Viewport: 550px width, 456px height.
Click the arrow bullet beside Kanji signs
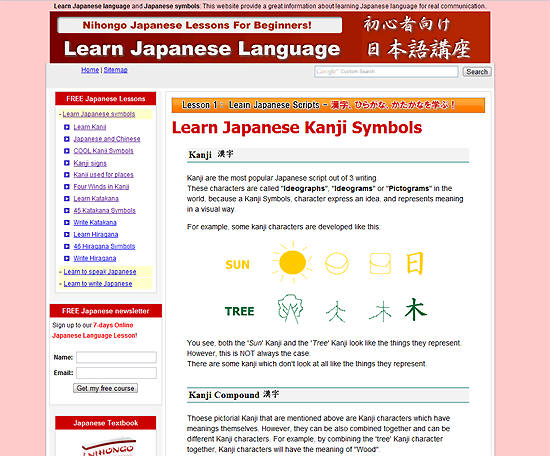coord(67,163)
